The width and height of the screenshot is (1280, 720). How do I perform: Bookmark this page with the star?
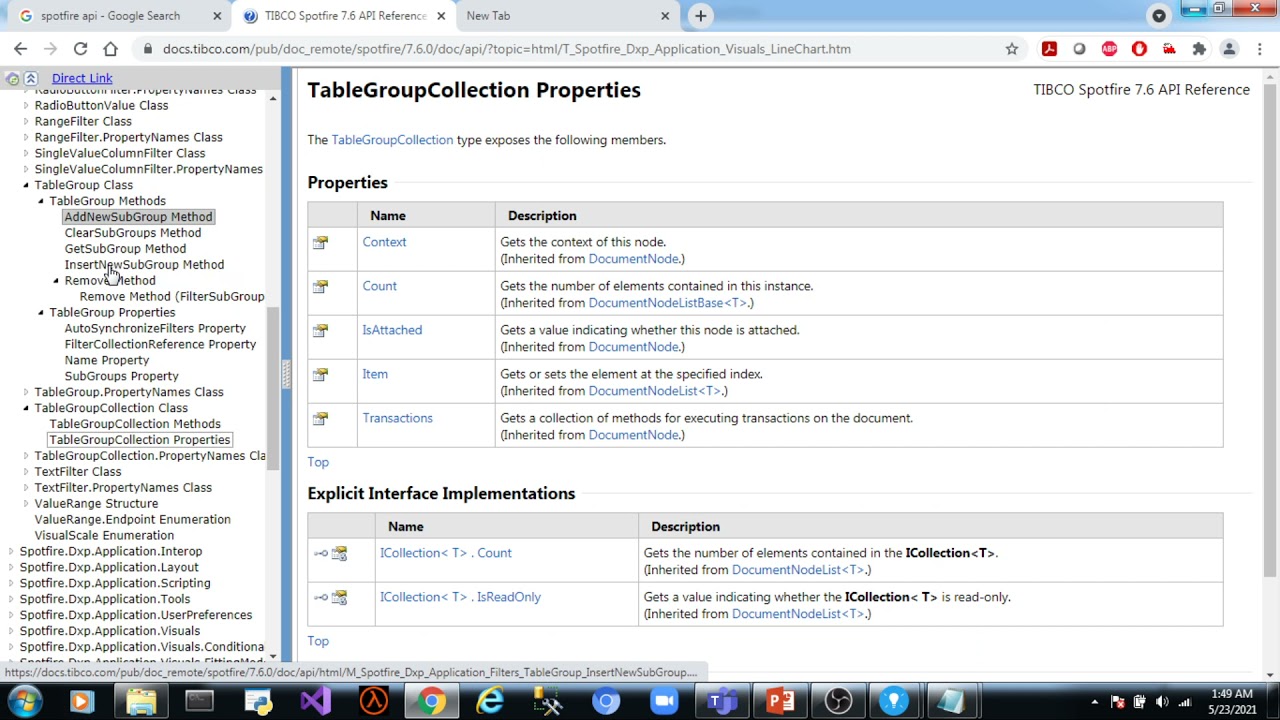click(x=1011, y=48)
